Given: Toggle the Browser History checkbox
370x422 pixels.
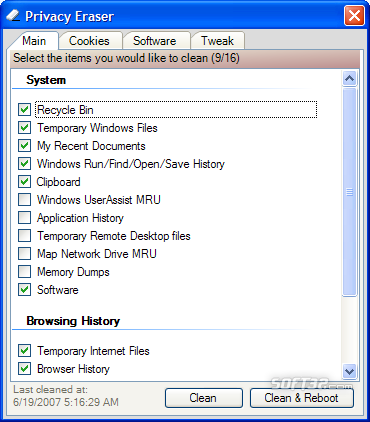Looking at the screenshot, I should [x=24, y=369].
